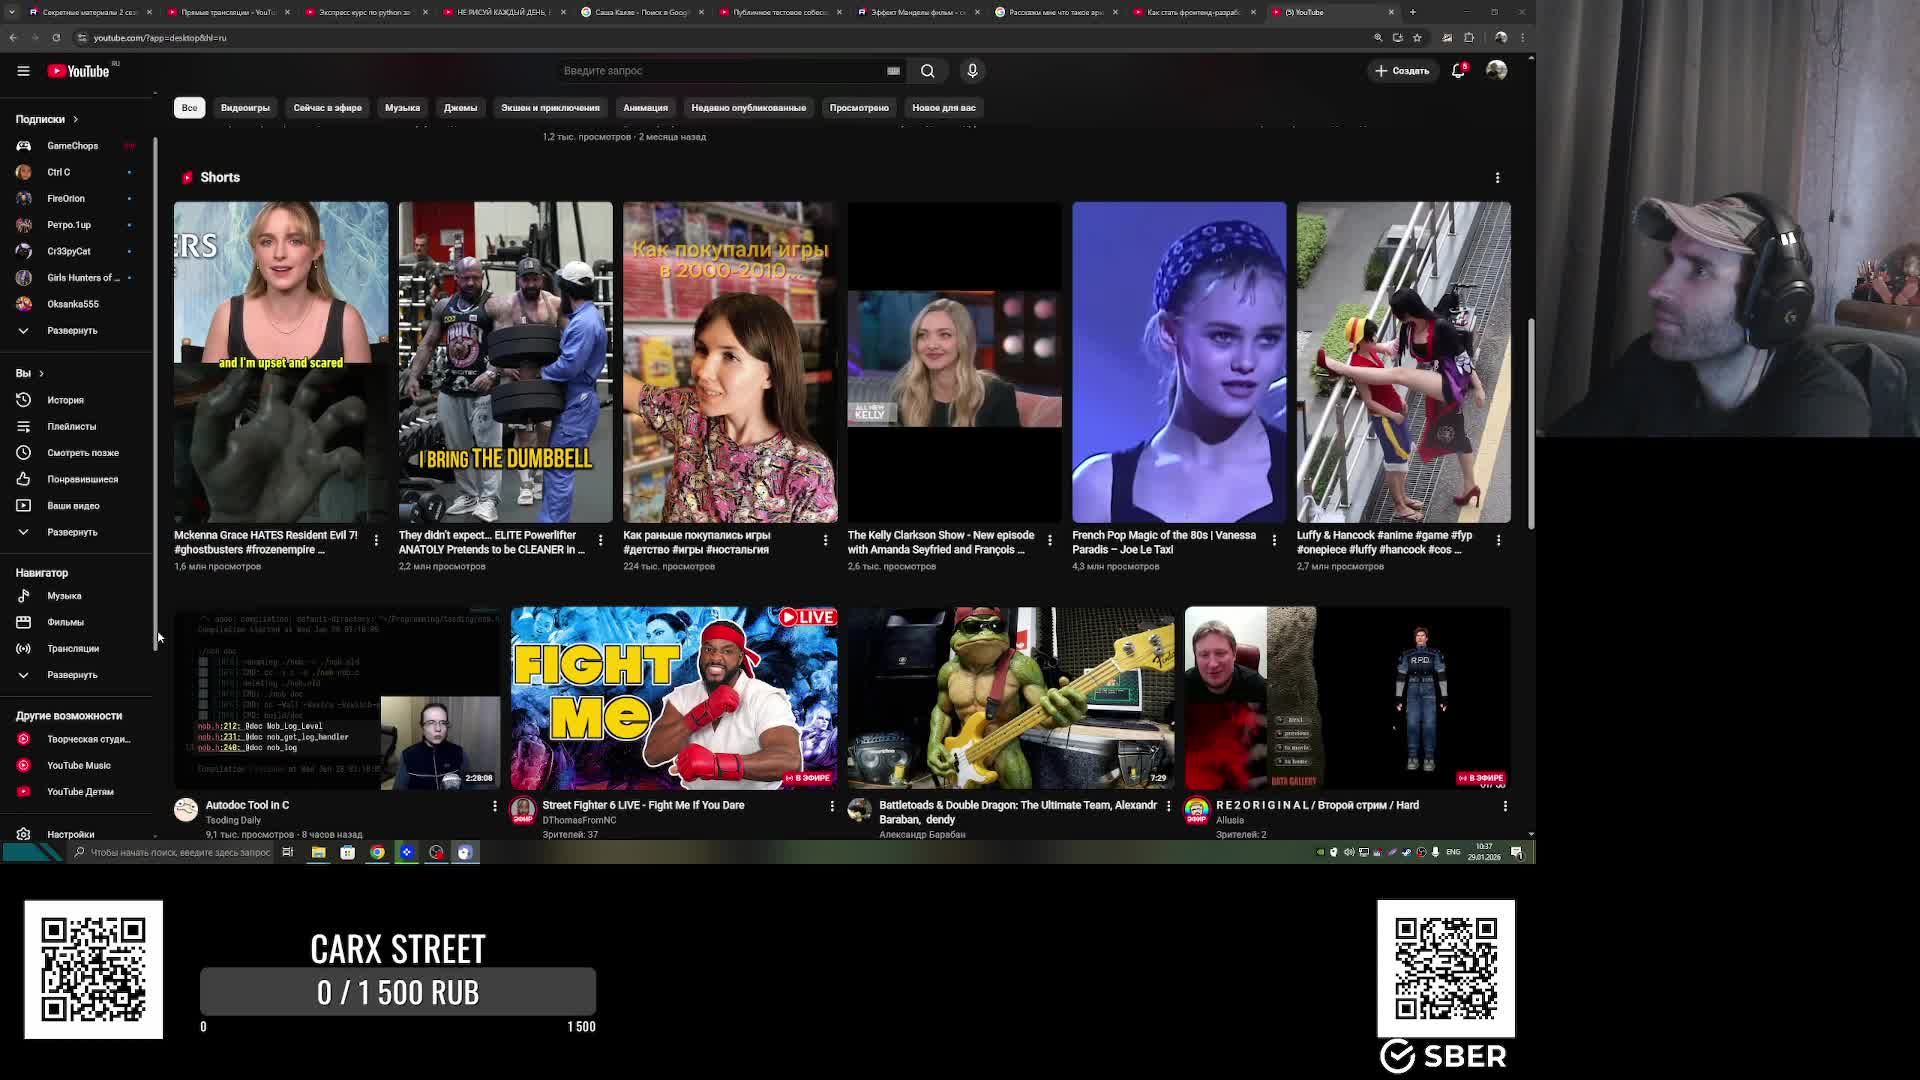The height and width of the screenshot is (1080, 1920).
Task: Open Shorts shelf three-dot options
Action: click(1497, 178)
